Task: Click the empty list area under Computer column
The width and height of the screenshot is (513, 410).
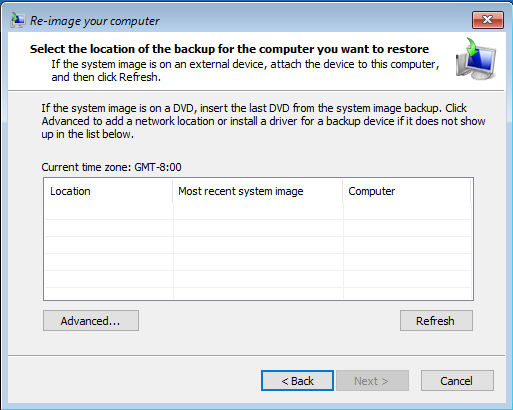Action: coord(407,250)
